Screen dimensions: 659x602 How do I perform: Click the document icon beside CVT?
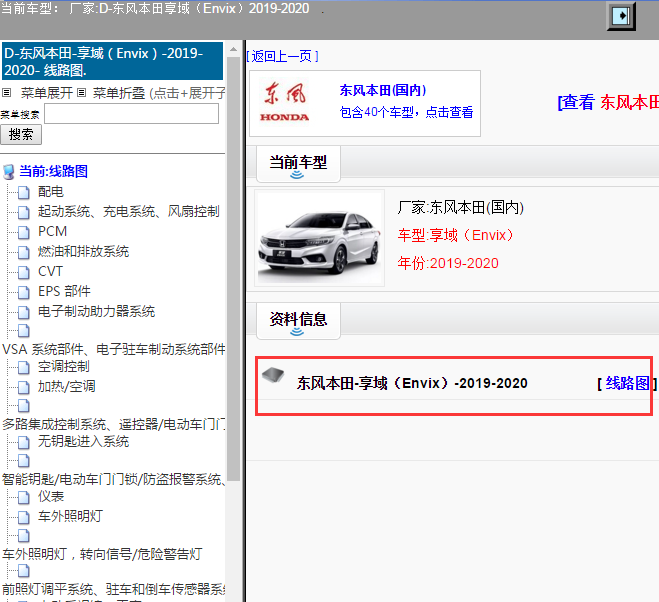tap(24, 272)
